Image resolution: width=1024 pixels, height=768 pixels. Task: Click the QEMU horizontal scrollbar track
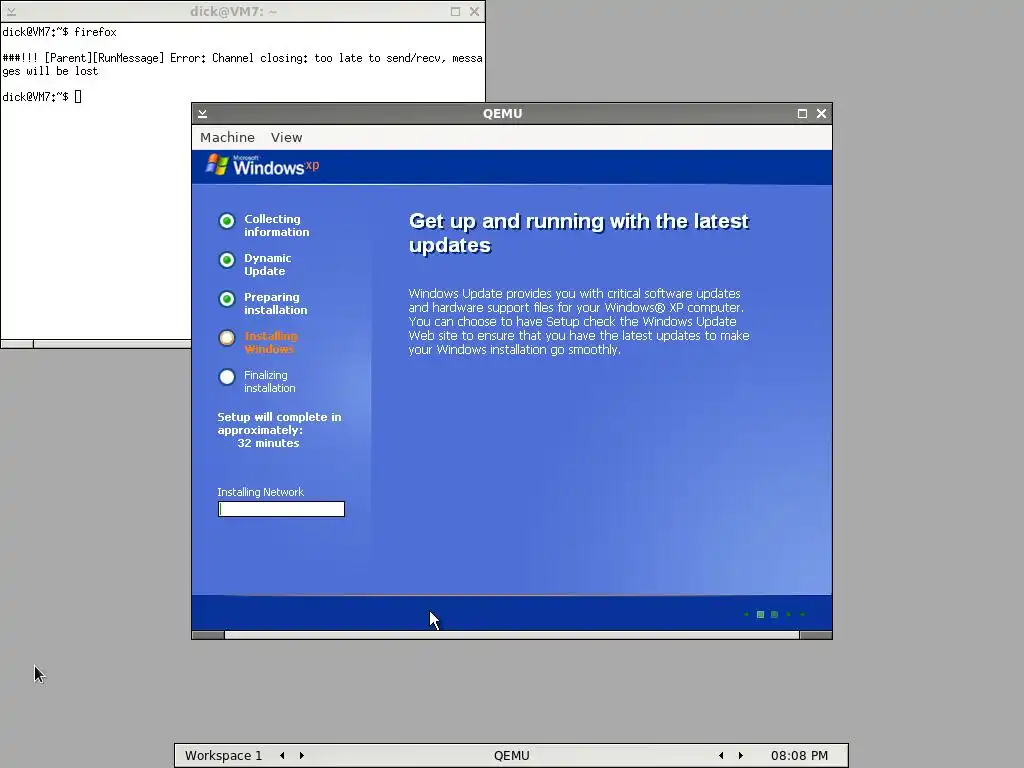pyautogui.click(x=512, y=635)
